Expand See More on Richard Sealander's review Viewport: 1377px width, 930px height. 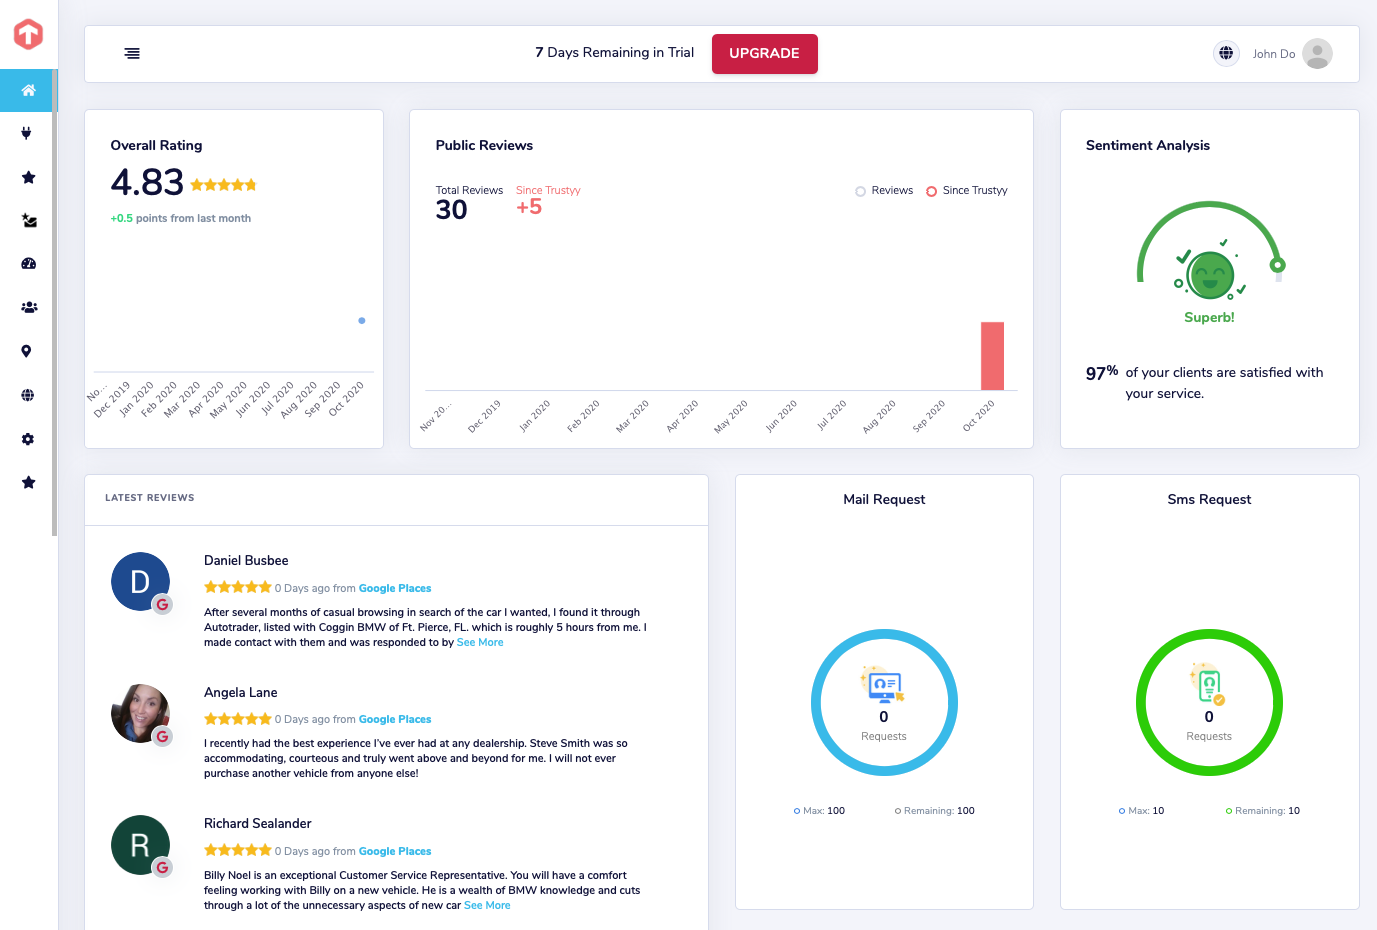(487, 906)
